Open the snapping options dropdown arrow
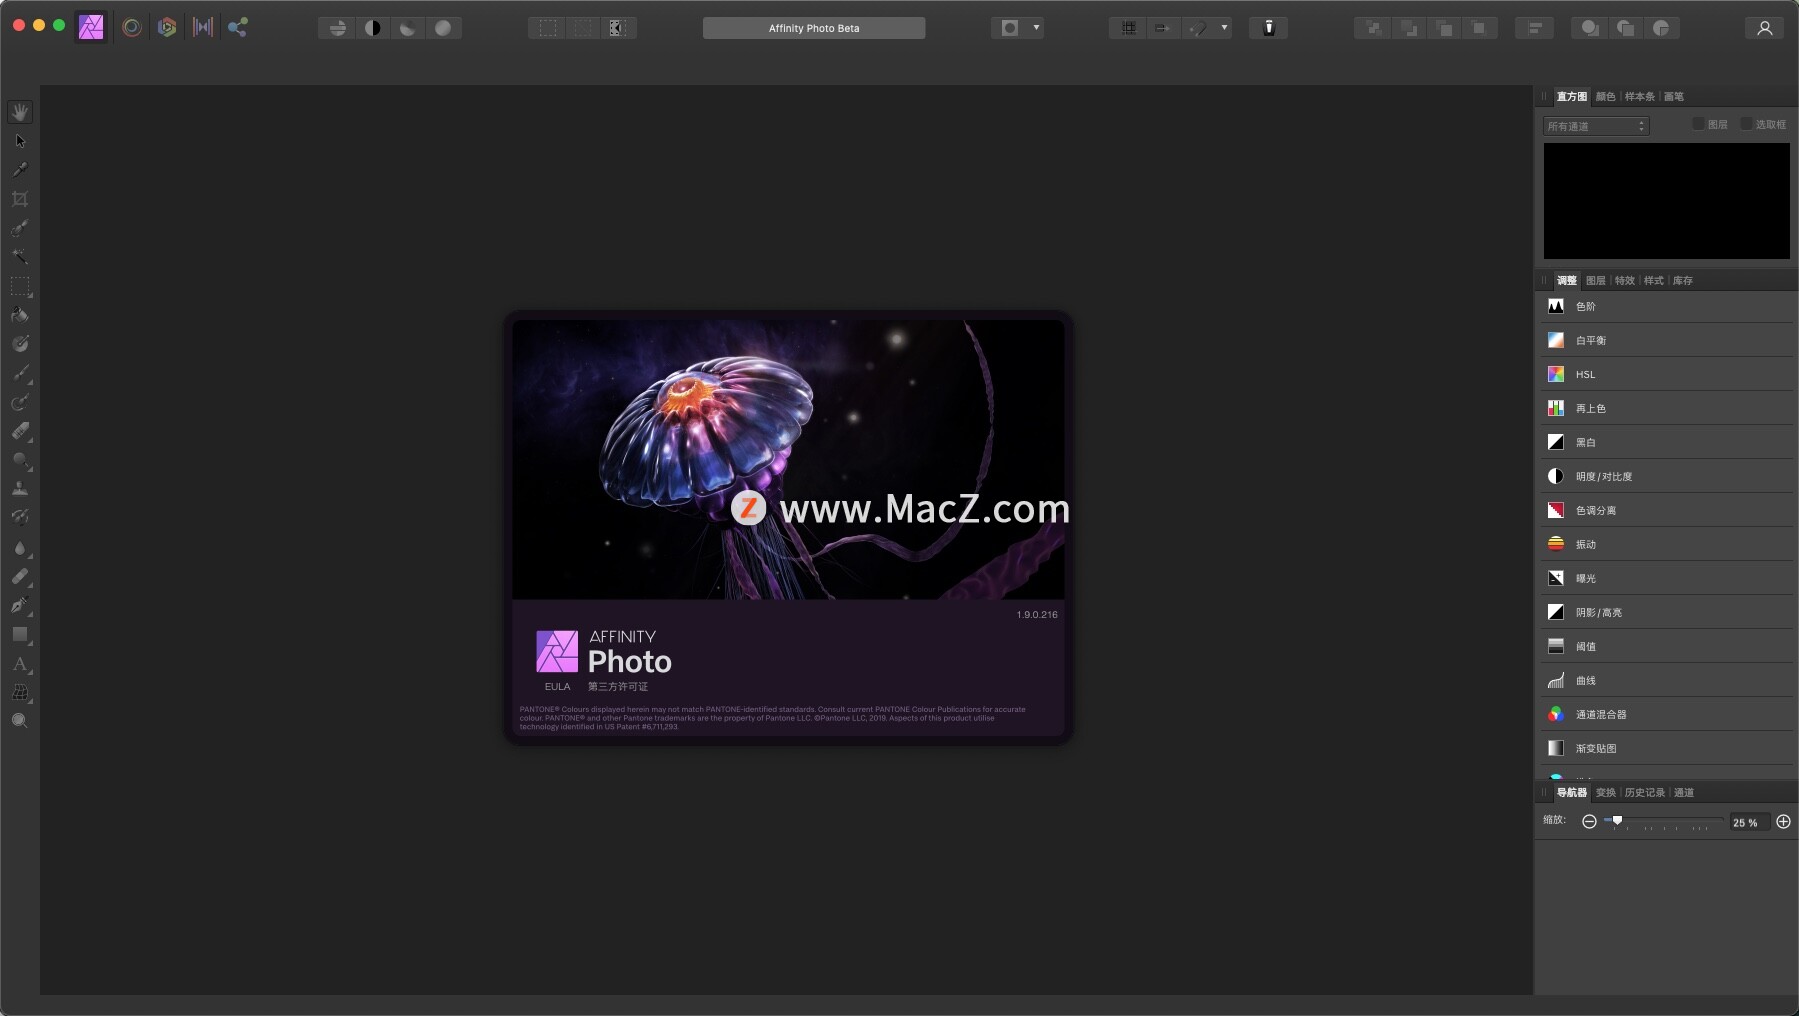The height and width of the screenshot is (1016, 1799). click(1224, 28)
